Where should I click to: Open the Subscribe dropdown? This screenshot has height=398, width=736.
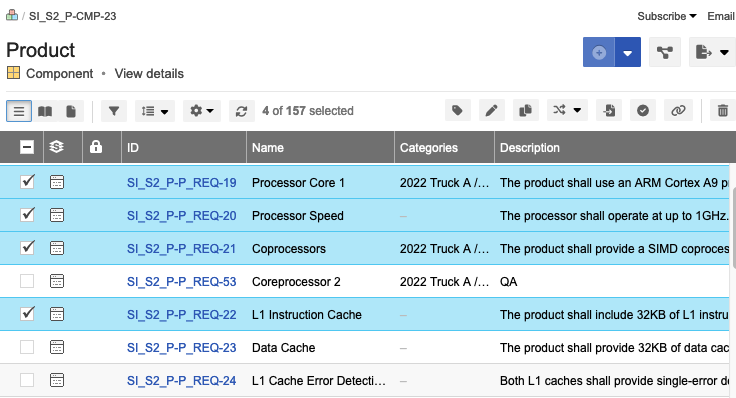click(x=667, y=16)
